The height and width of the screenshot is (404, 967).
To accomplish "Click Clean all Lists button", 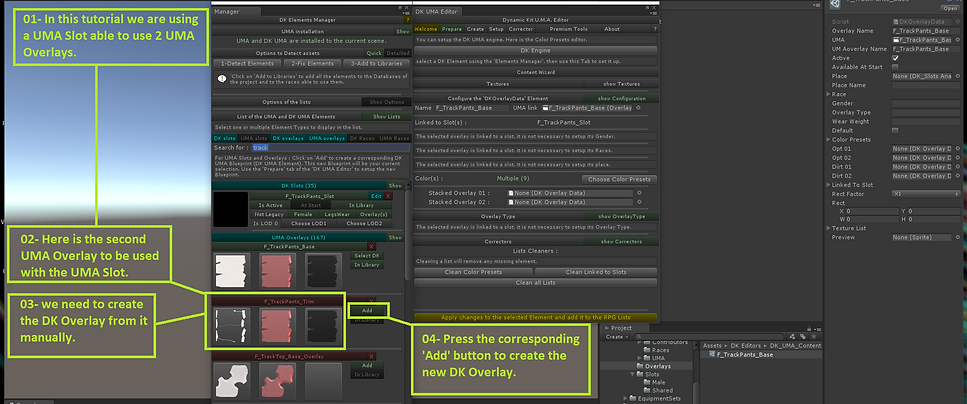I will click(535, 282).
